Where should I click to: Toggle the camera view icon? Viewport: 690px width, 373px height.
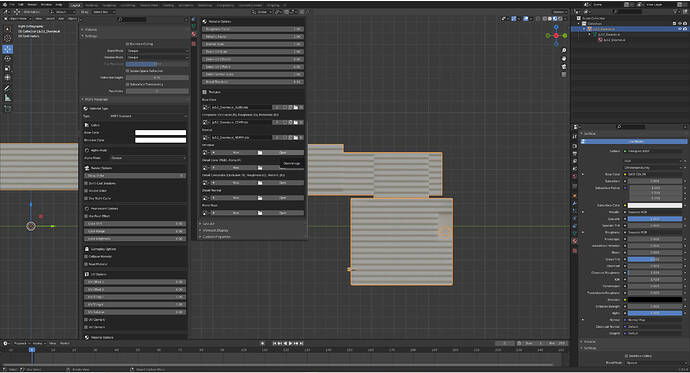tap(564, 67)
